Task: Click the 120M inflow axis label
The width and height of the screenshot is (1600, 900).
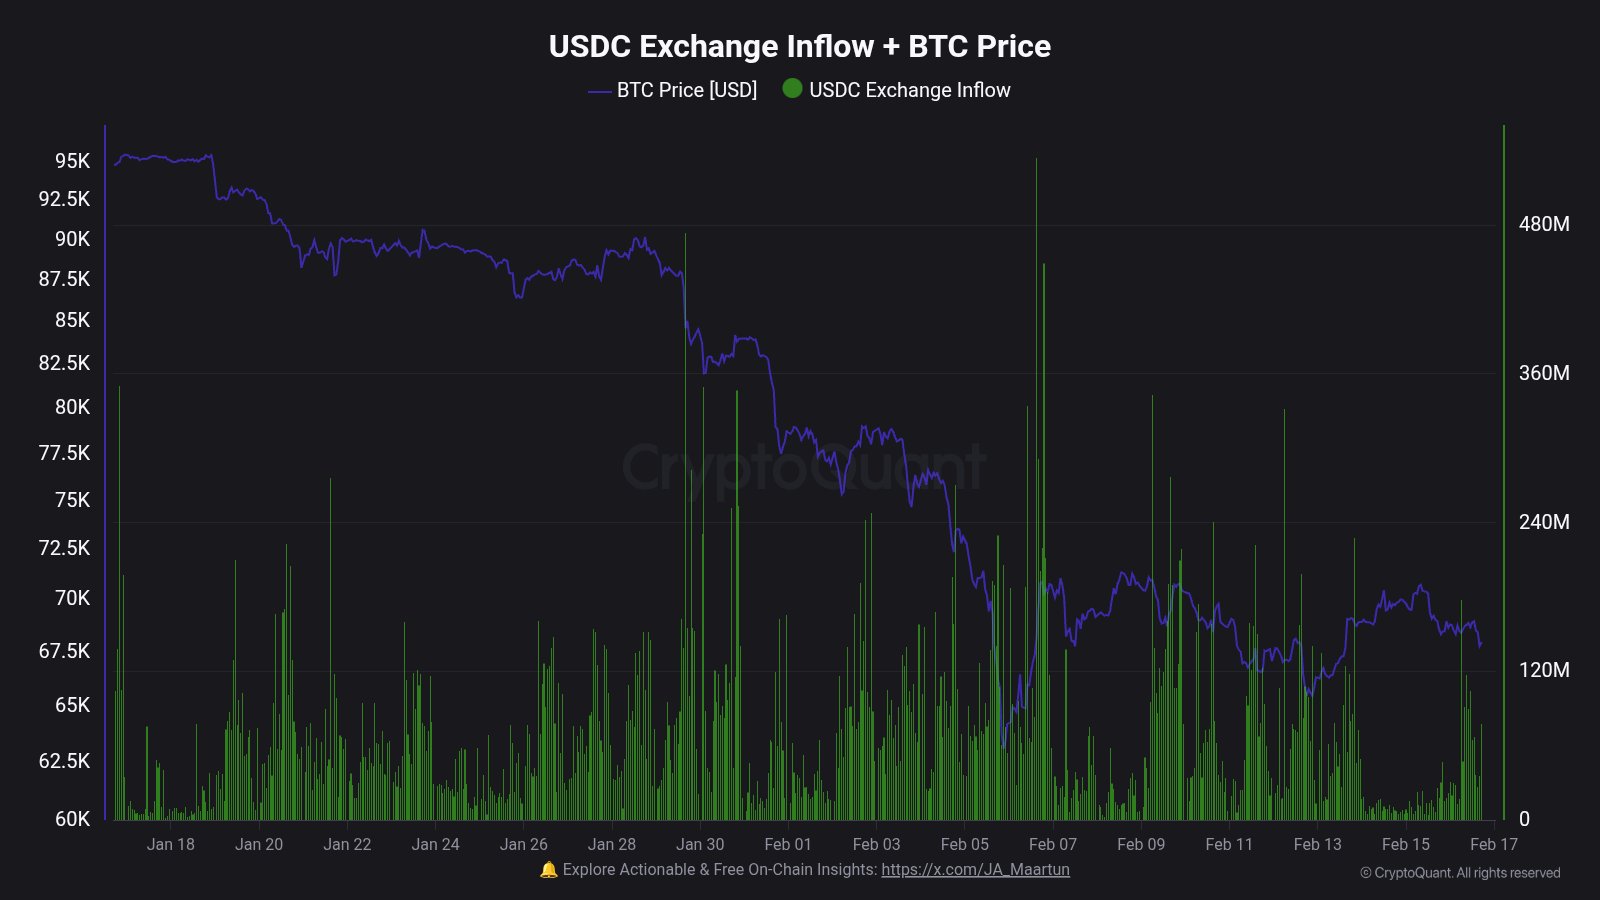Action: tap(1543, 670)
